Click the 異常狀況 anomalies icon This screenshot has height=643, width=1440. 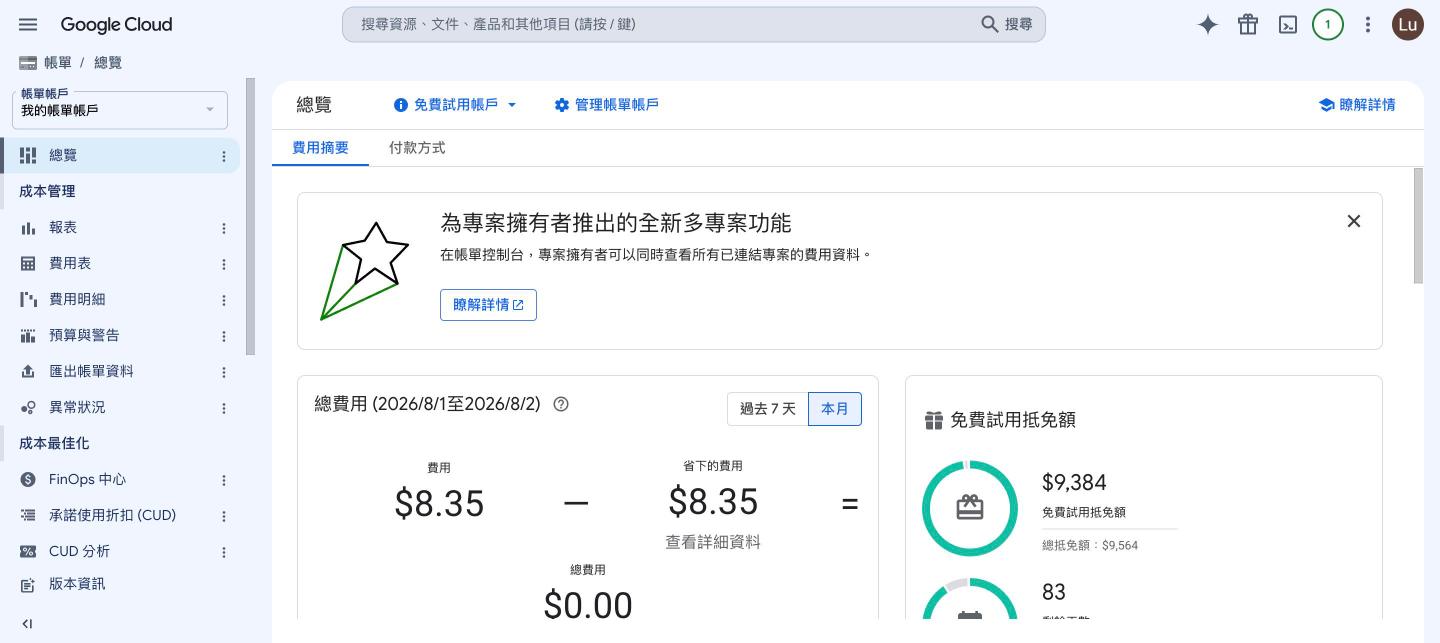[x=28, y=408]
